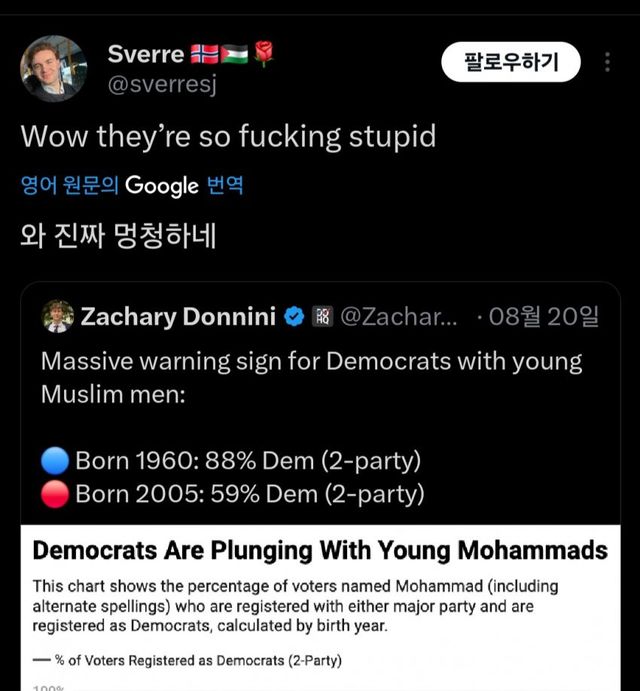This screenshot has height=691, width=640.
Task: Open the @sverresj handle link
Action: point(162,84)
